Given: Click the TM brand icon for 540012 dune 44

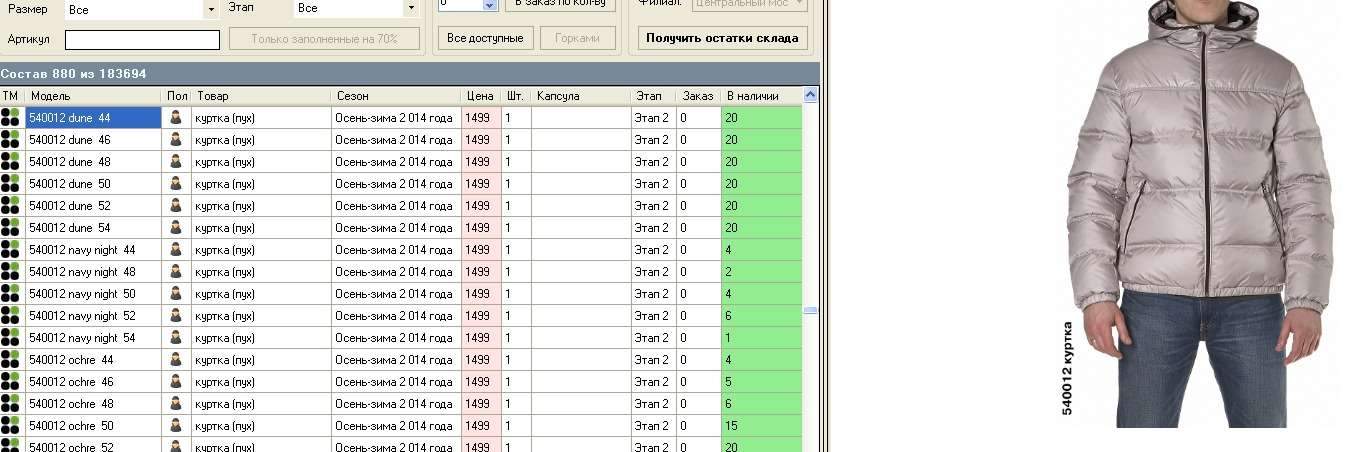Looking at the screenshot, I should (10, 118).
